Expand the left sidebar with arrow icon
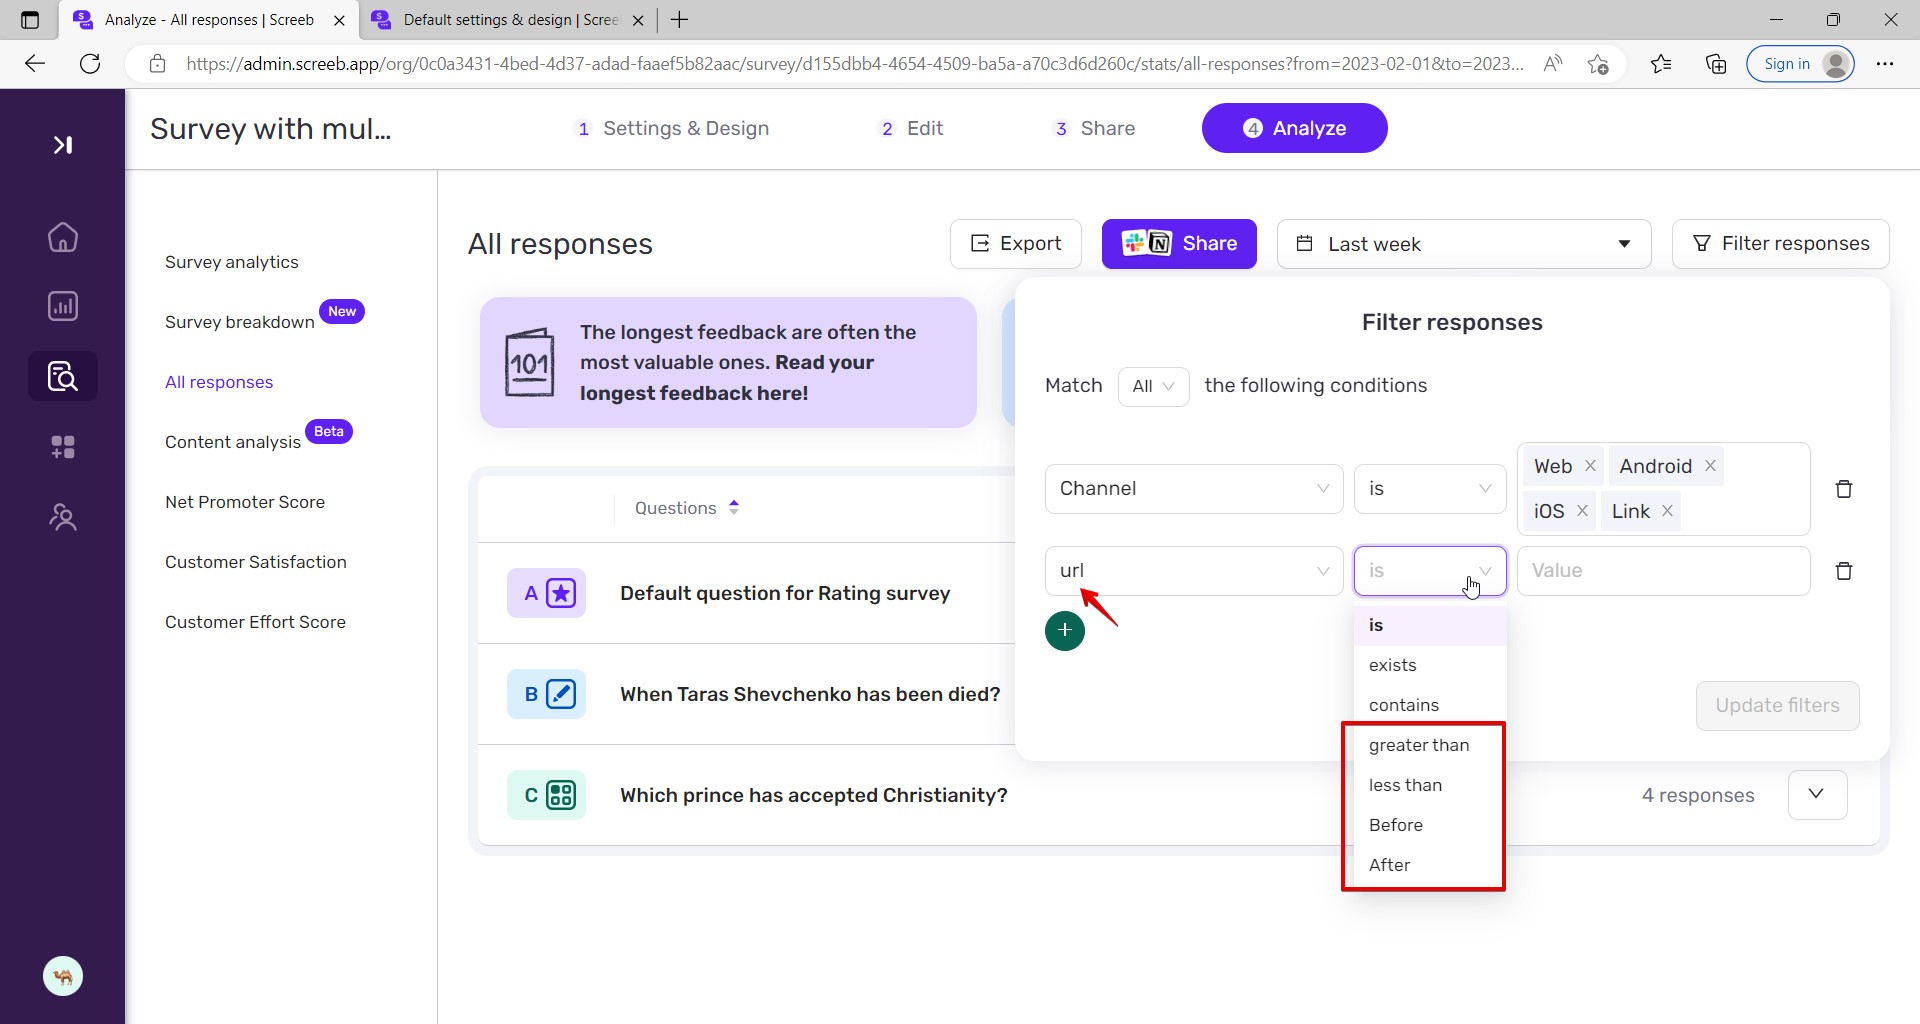Screen dimensions: 1920x1024 coord(63,145)
